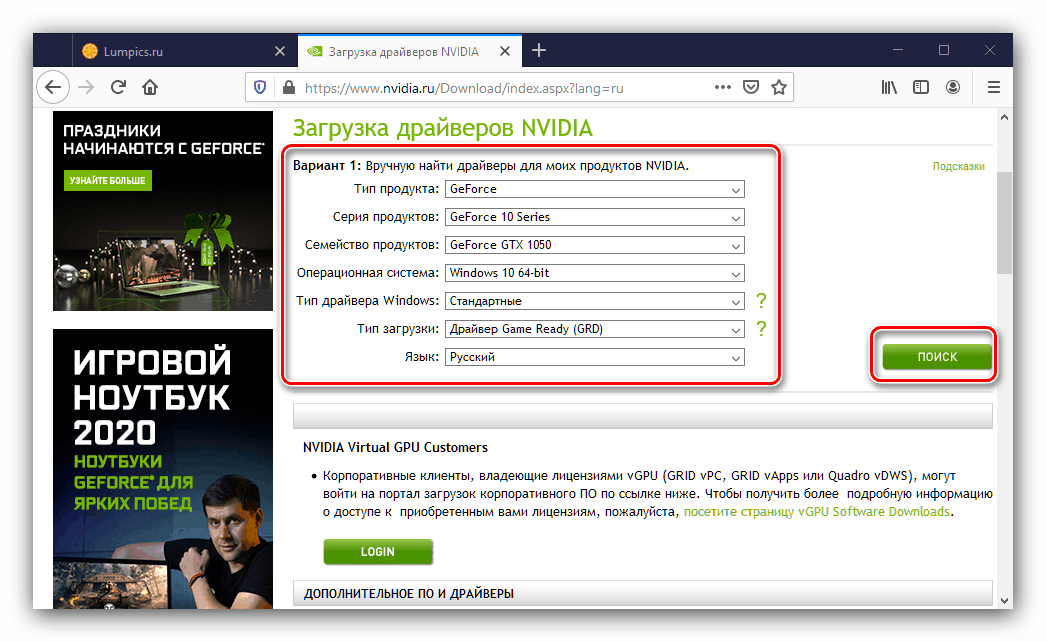
Task: Expand the 'Тип продукта' GeForce dropdown
Action: click(x=594, y=189)
